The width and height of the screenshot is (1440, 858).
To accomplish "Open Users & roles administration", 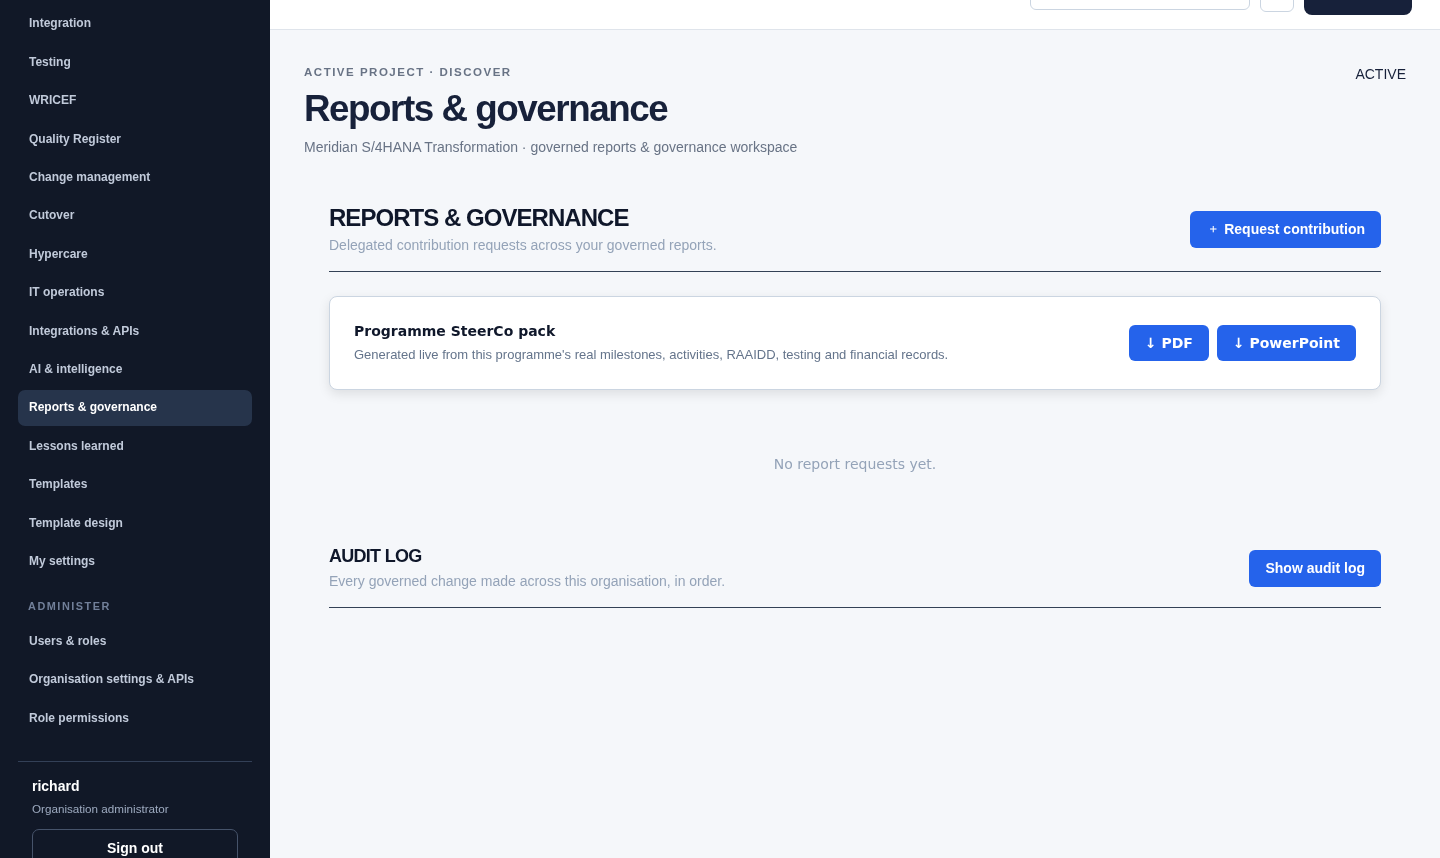I will pos(135,641).
